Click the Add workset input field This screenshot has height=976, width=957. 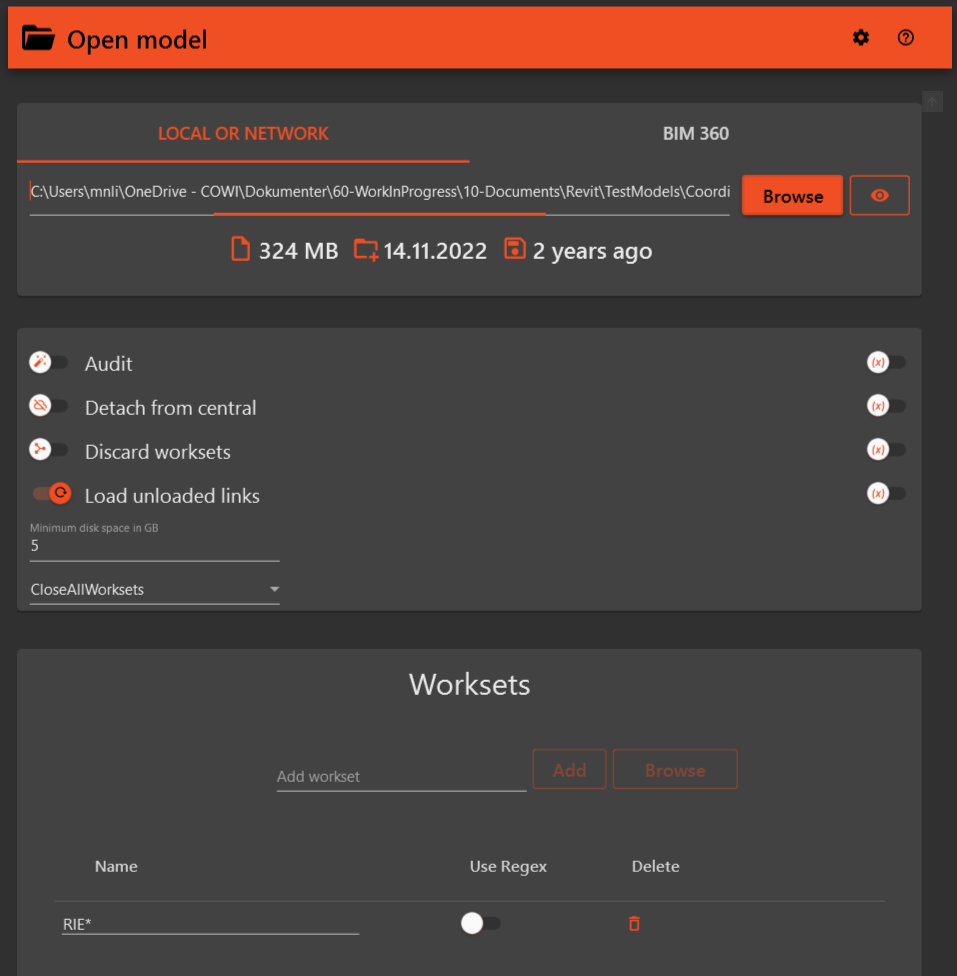point(400,776)
